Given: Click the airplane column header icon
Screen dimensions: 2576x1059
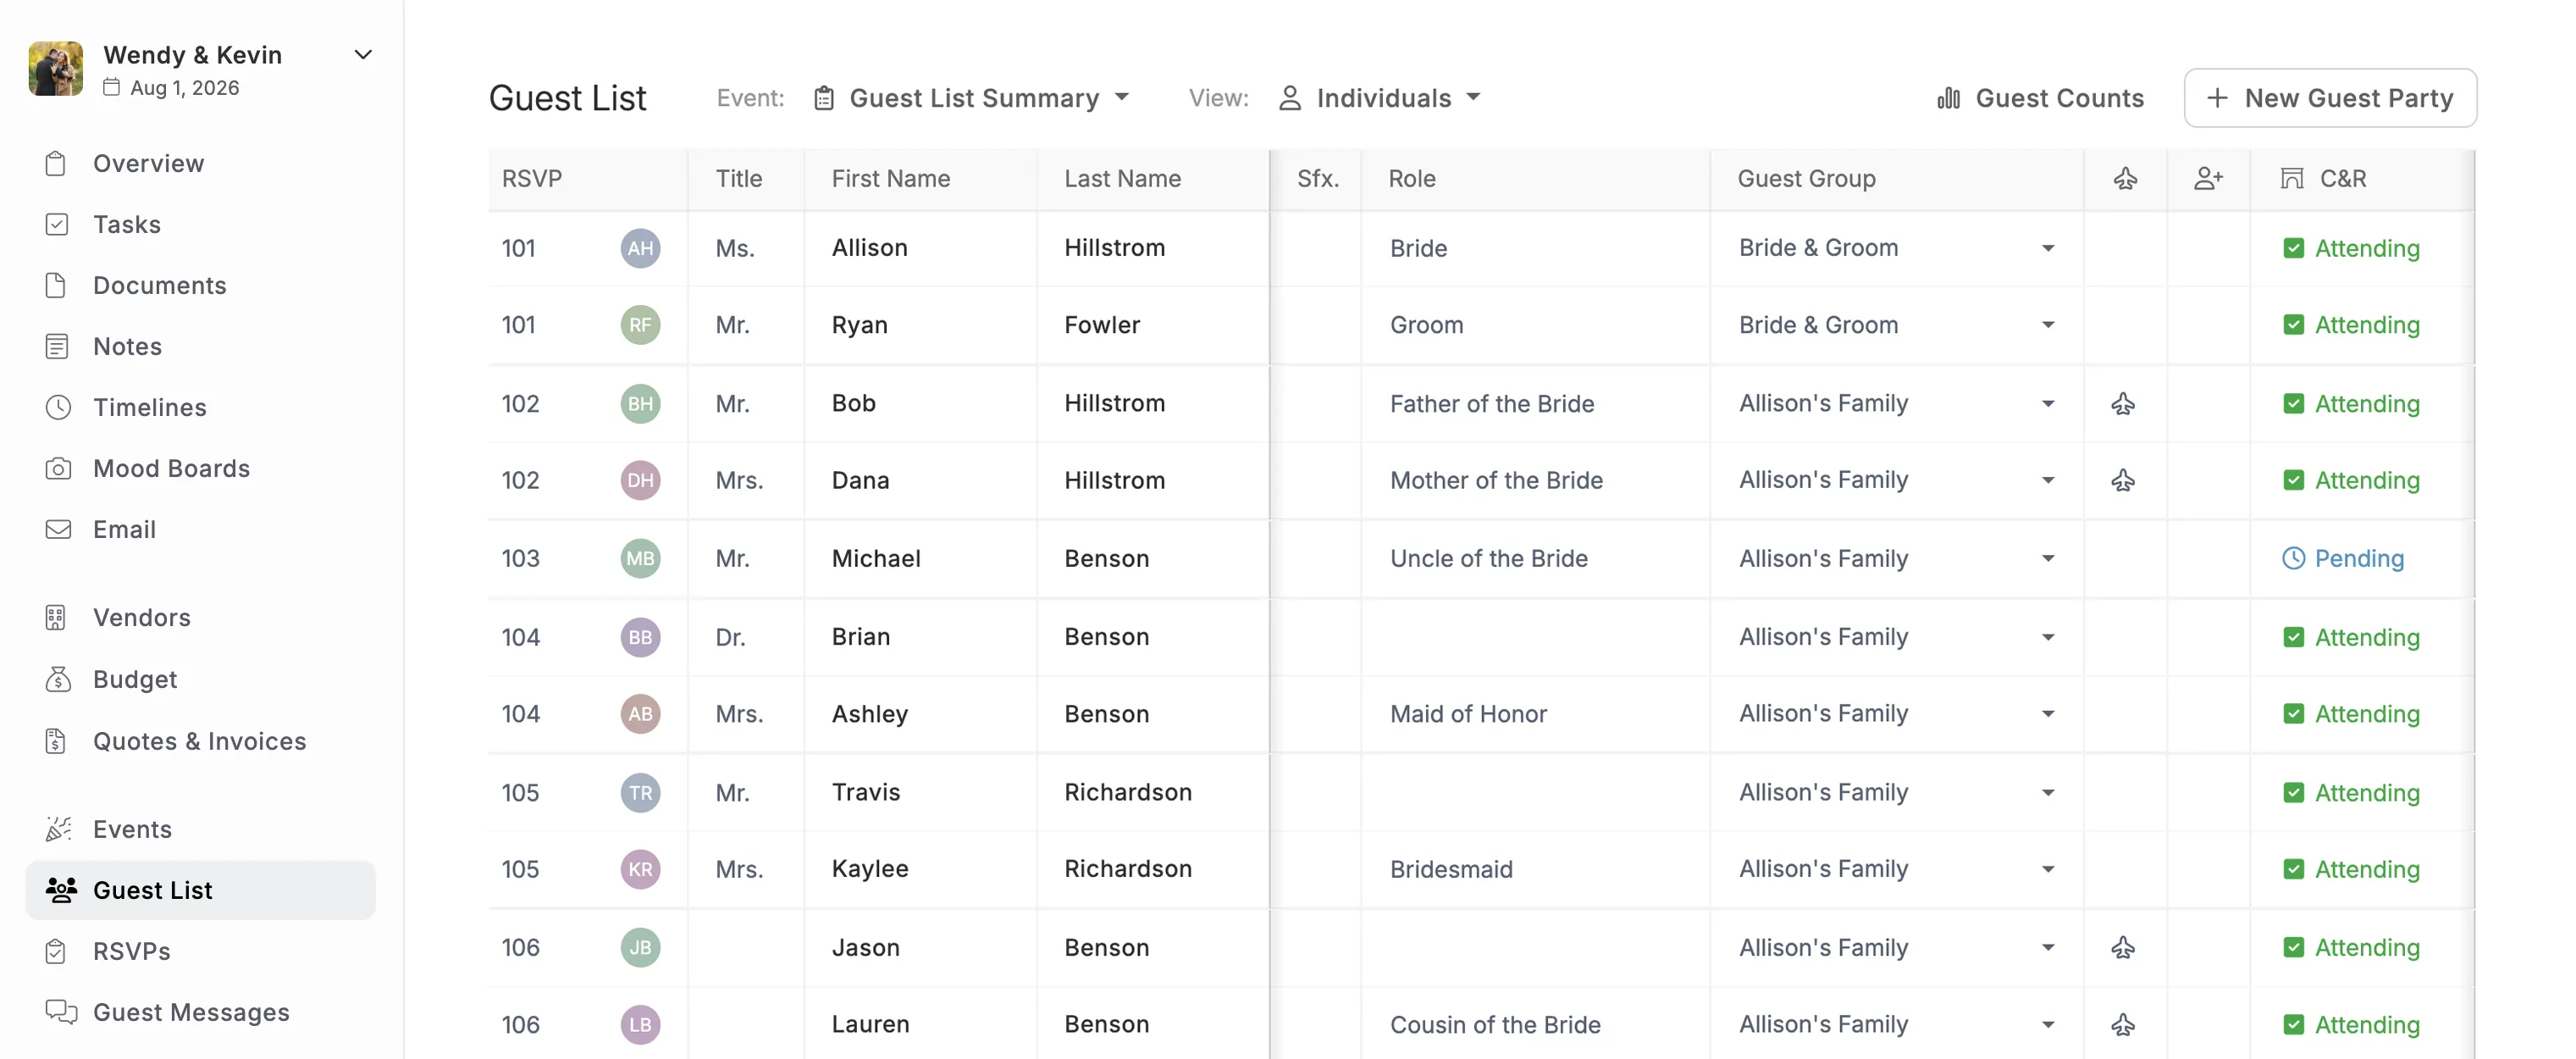Looking at the screenshot, I should [x=2125, y=179].
